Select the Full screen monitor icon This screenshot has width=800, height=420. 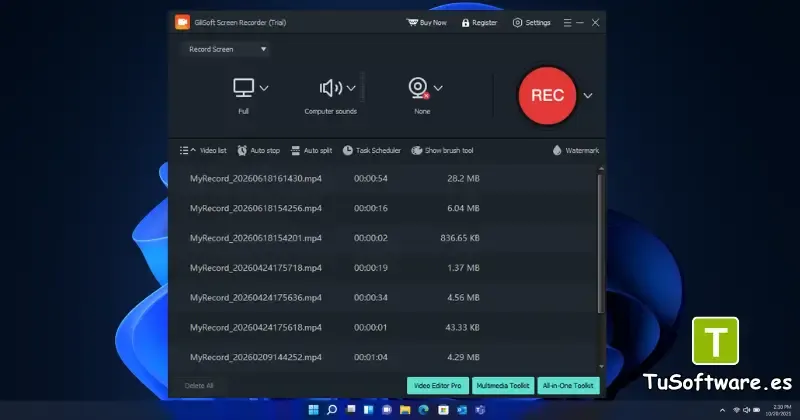coord(243,88)
